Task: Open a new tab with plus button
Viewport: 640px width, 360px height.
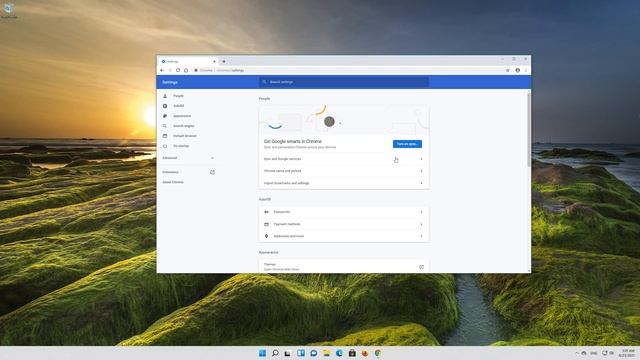Action: [x=224, y=61]
